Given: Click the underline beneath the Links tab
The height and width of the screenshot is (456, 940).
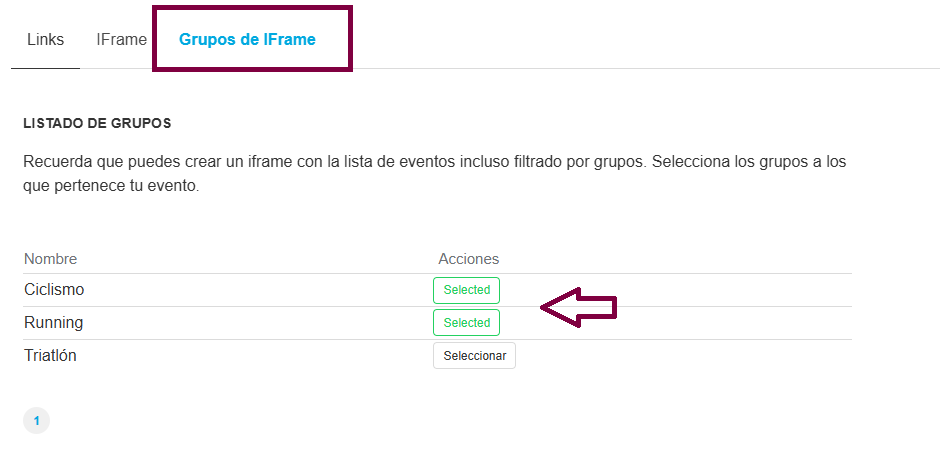Looking at the screenshot, I should (45, 68).
